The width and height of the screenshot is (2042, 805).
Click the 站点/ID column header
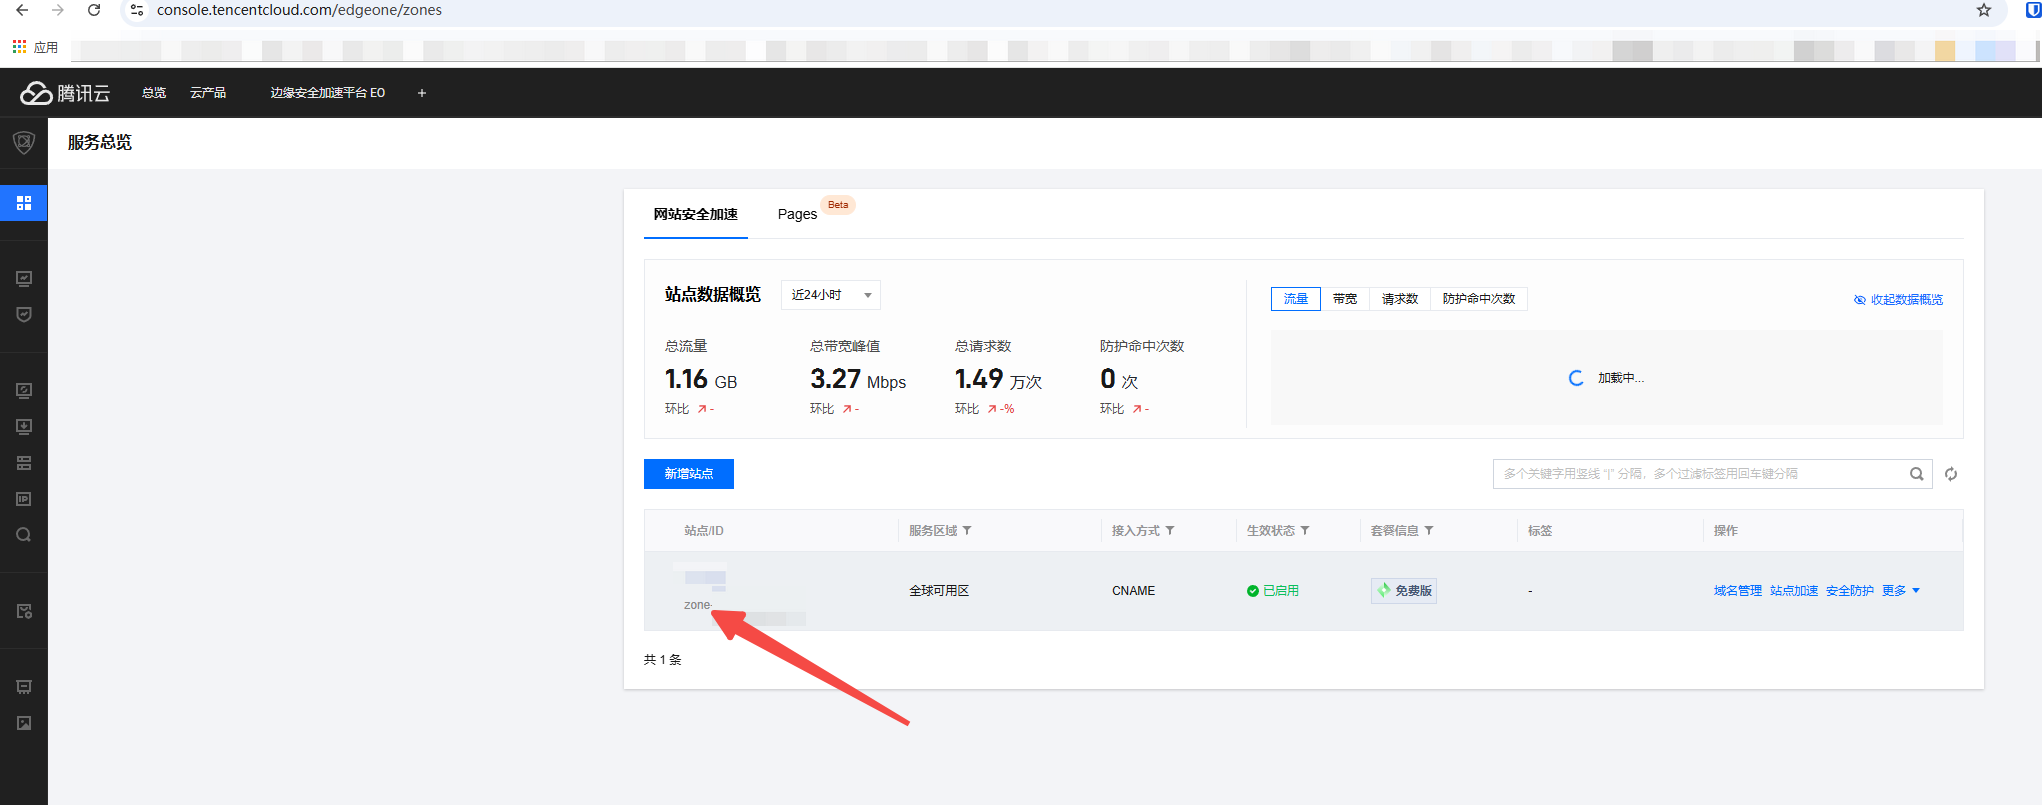pyautogui.click(x=704, y=531)
